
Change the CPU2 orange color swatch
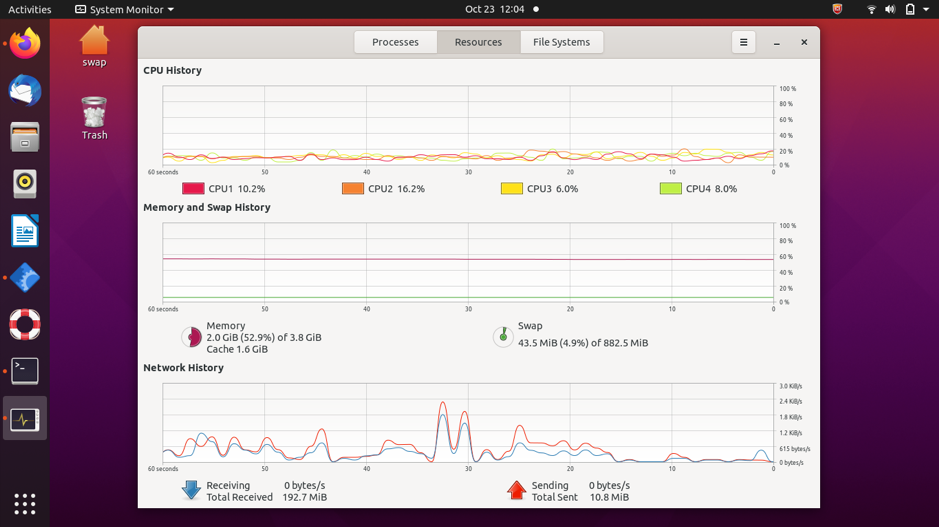click(x=353, y=189)
